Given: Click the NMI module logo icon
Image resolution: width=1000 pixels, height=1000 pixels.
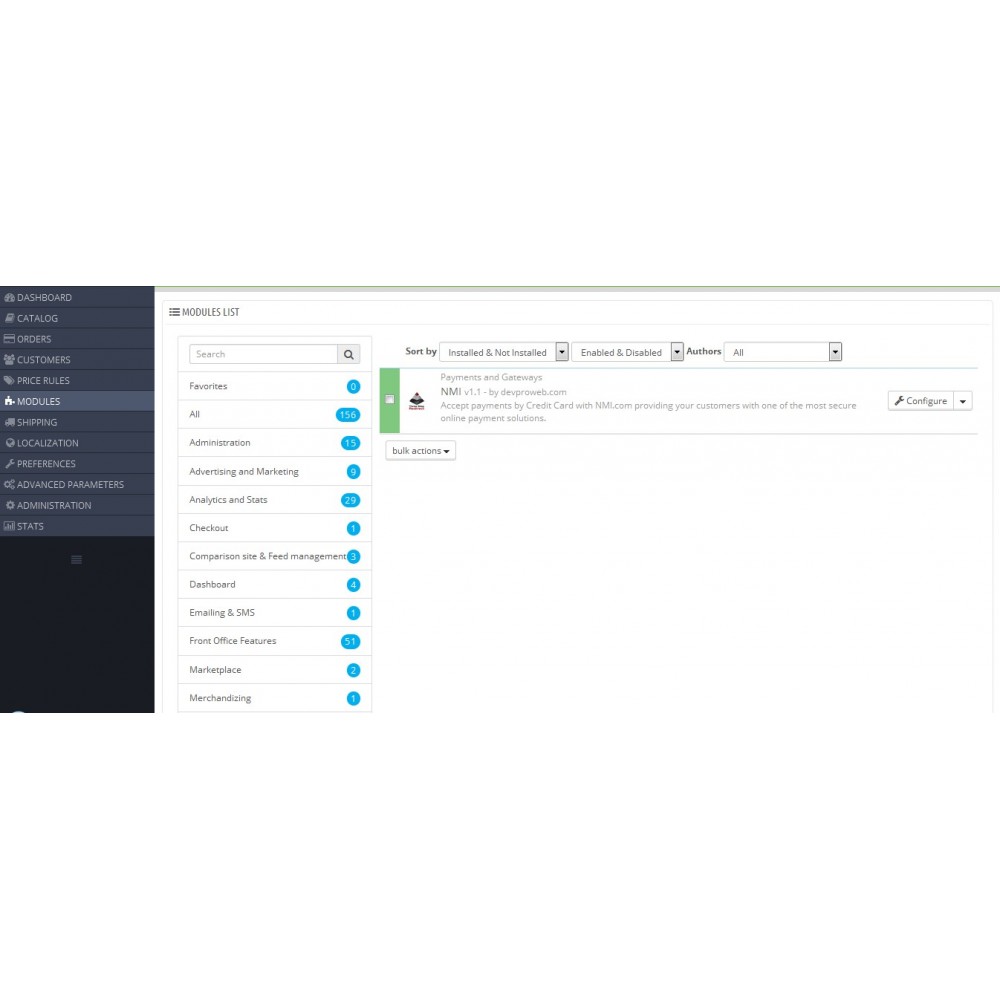Looking at the screenshot, I should point(416,401).
